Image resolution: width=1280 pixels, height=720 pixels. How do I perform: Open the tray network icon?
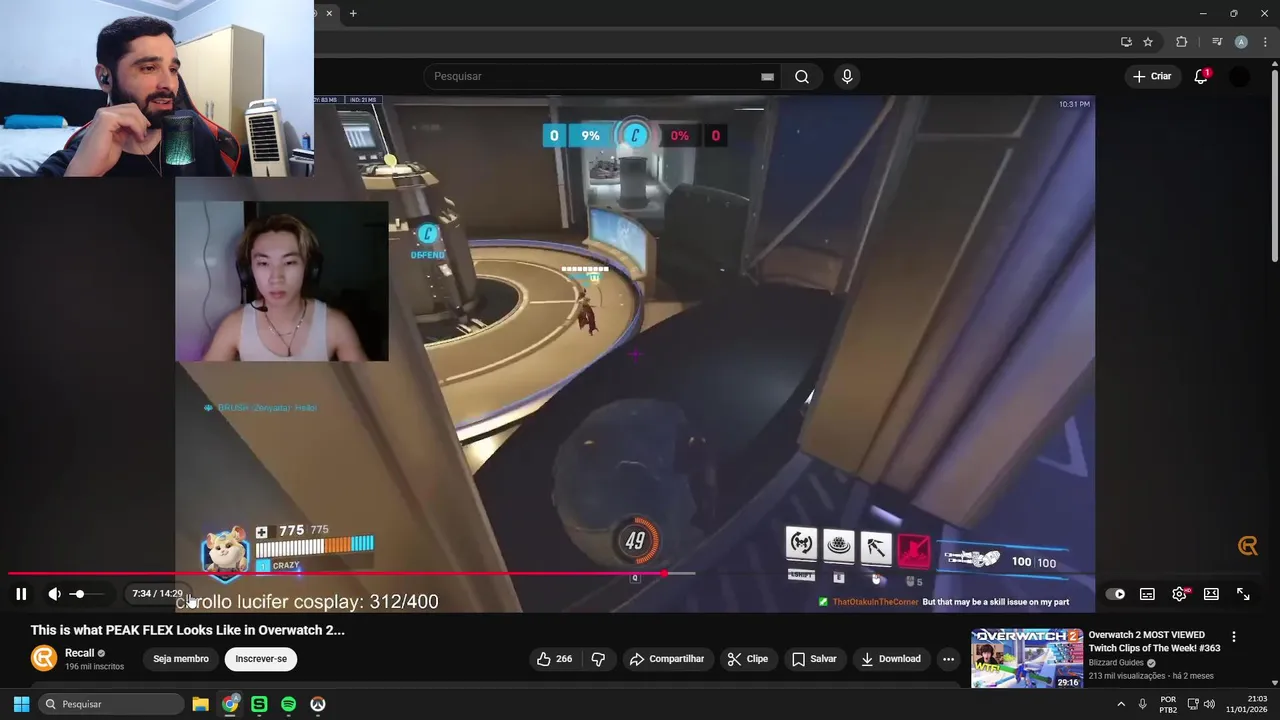coord(1192,704)
